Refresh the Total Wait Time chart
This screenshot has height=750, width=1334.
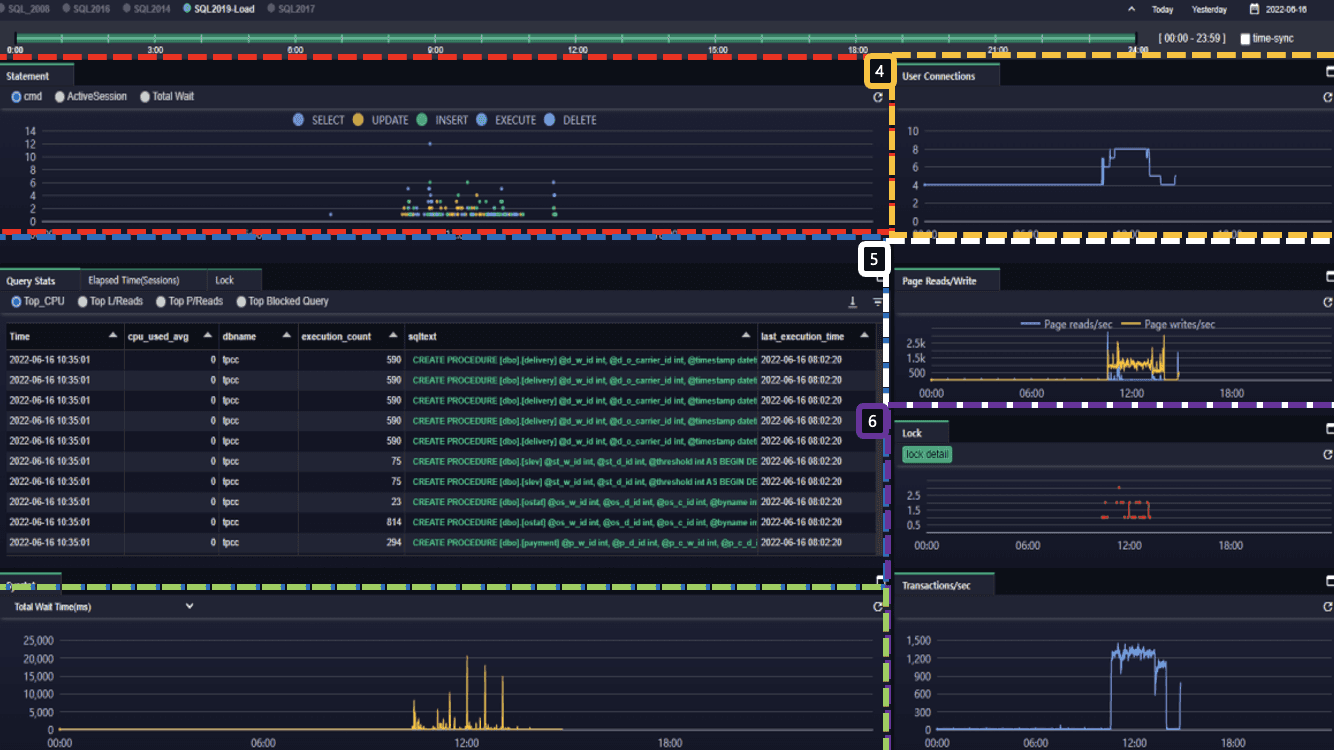coord(877,607)
